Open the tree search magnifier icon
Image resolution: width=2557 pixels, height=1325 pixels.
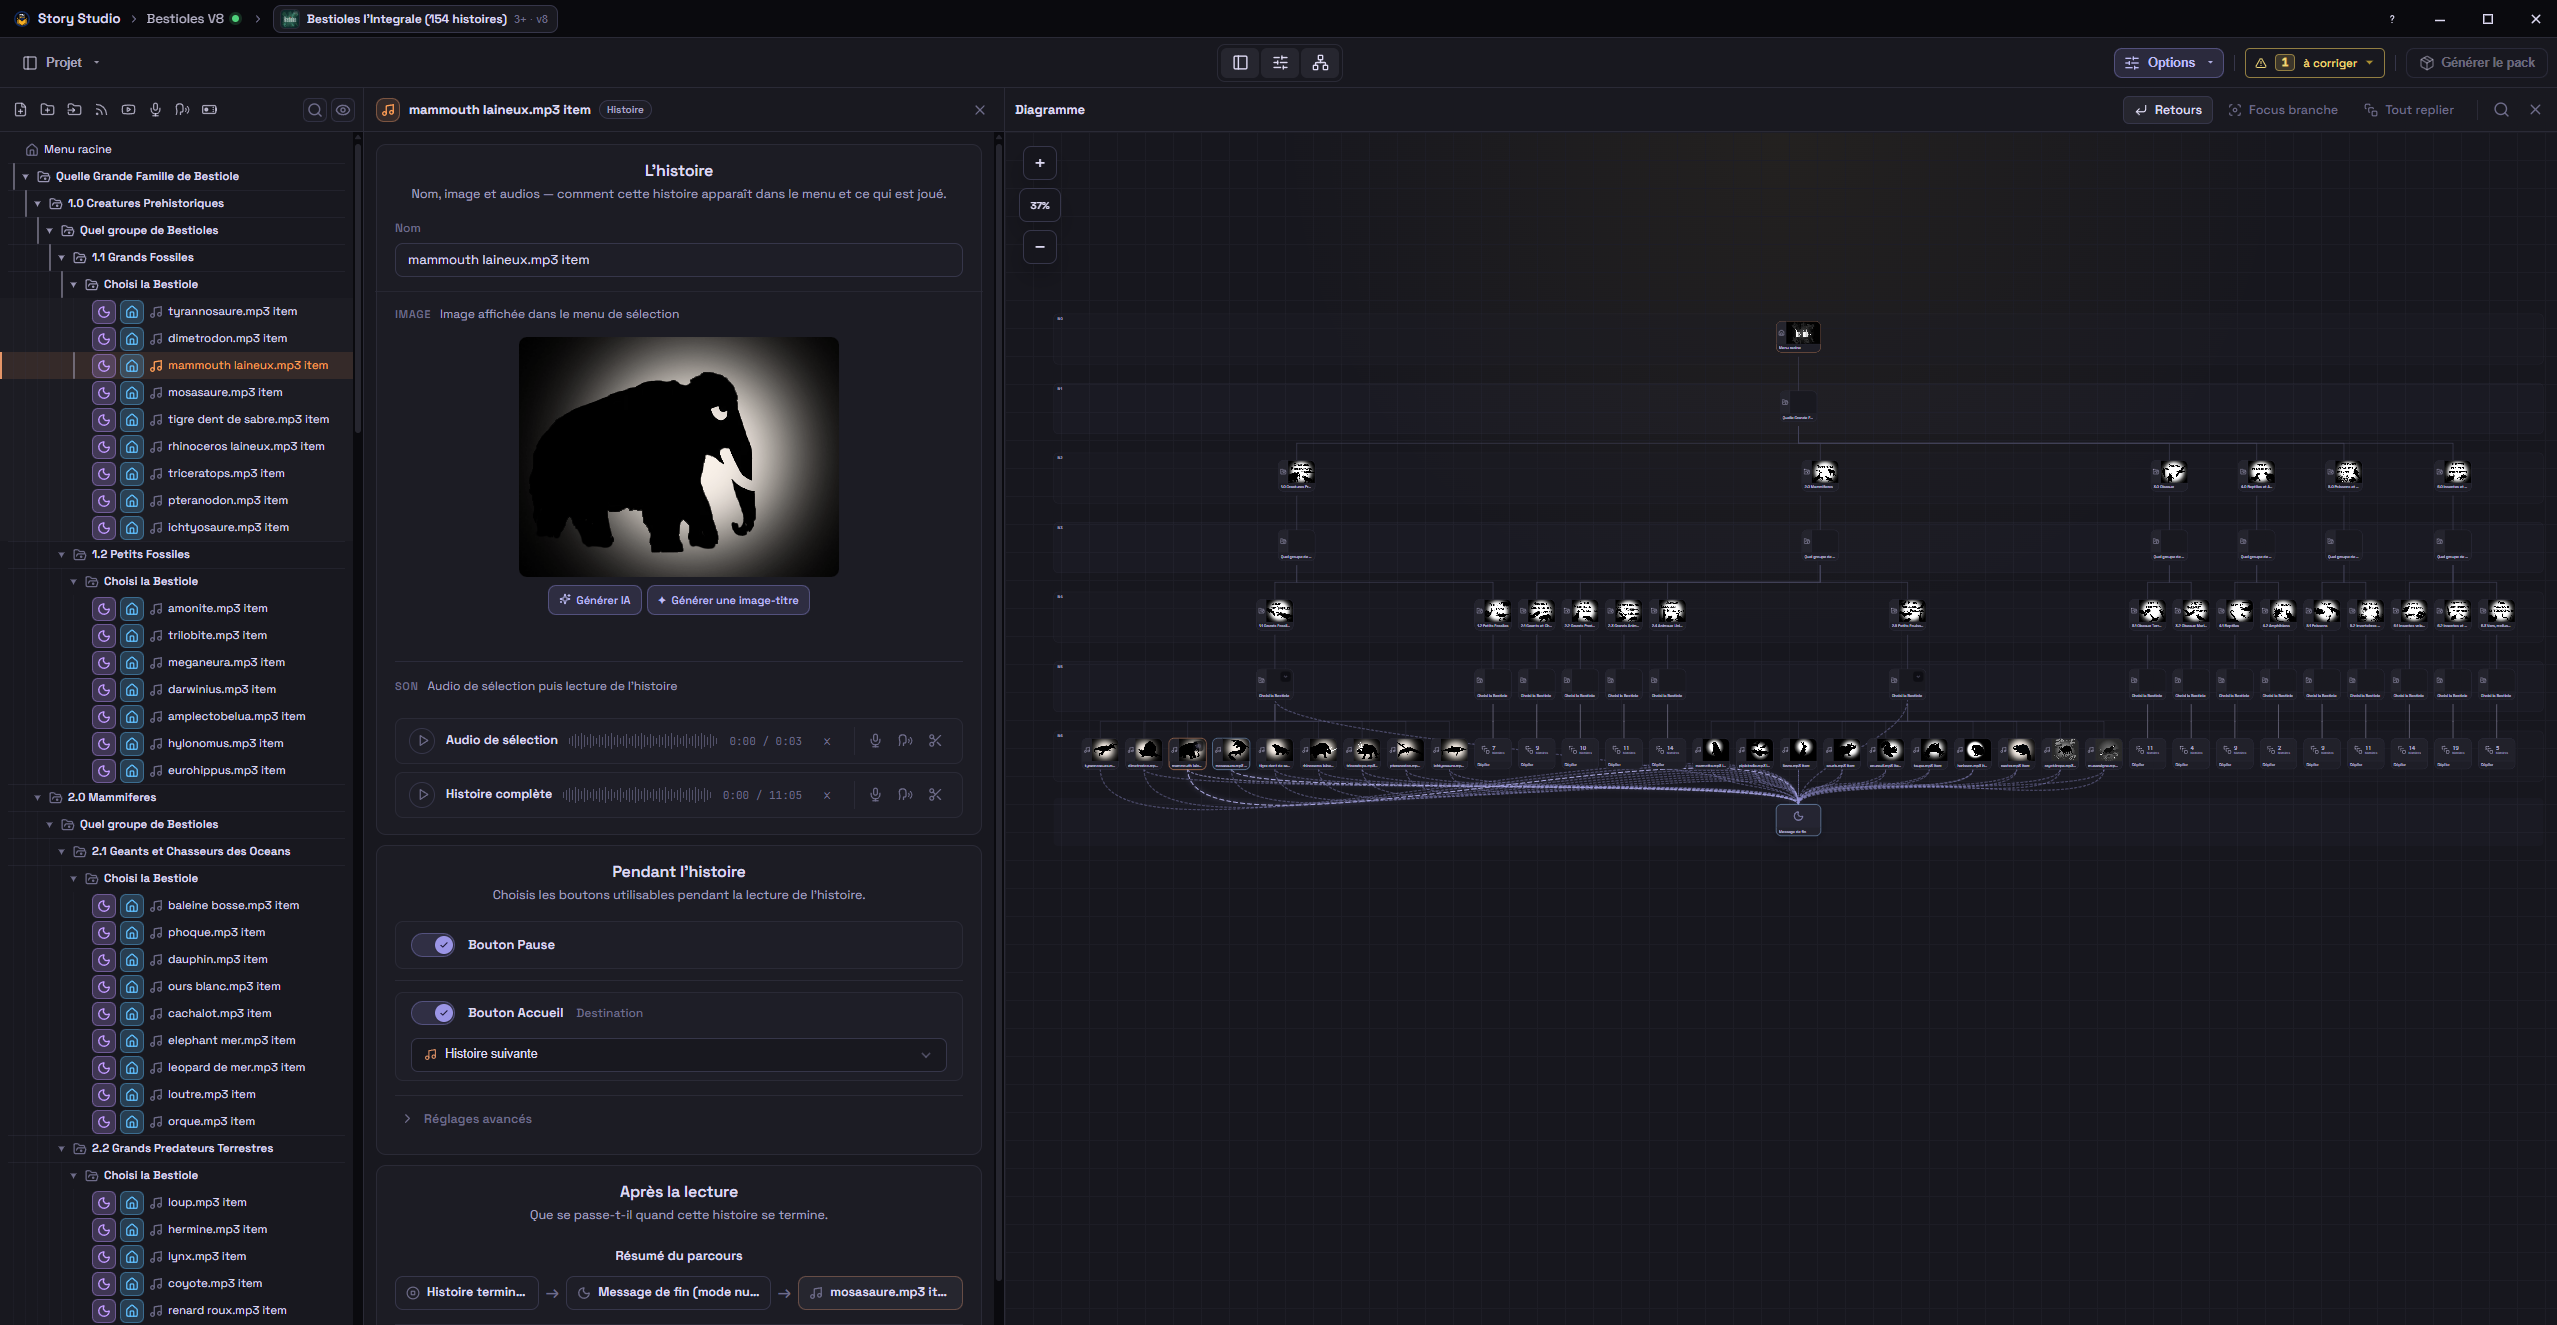click(315, 110)
